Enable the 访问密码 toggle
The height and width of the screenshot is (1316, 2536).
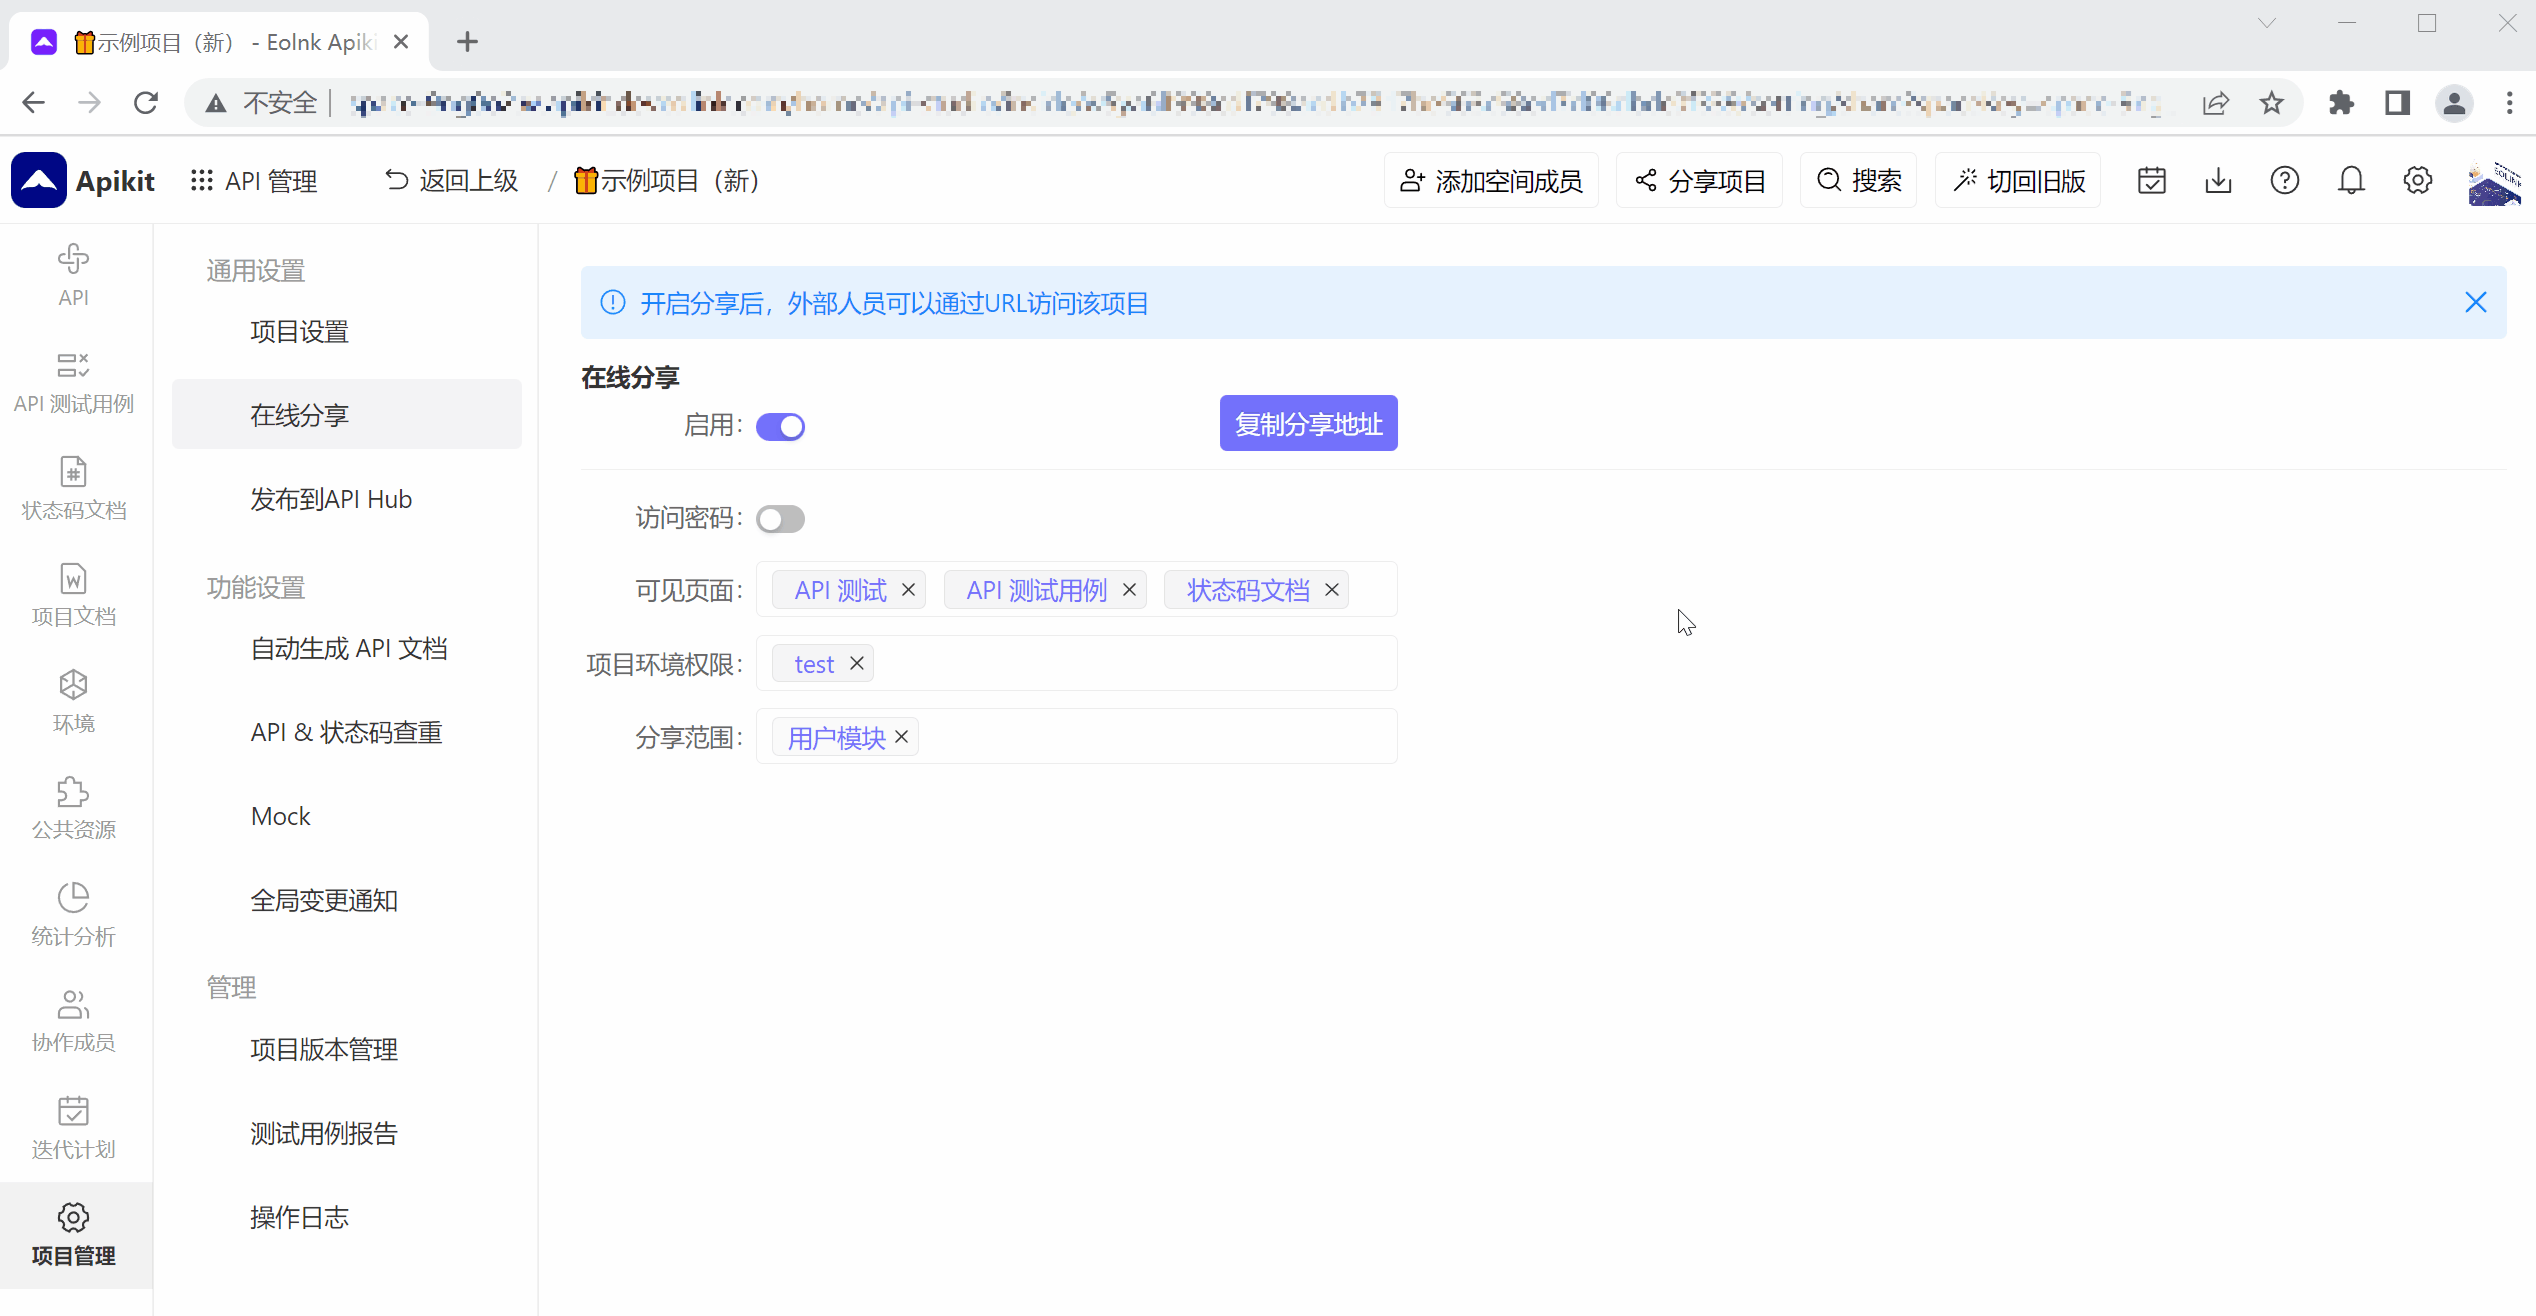tap(780, 518)
